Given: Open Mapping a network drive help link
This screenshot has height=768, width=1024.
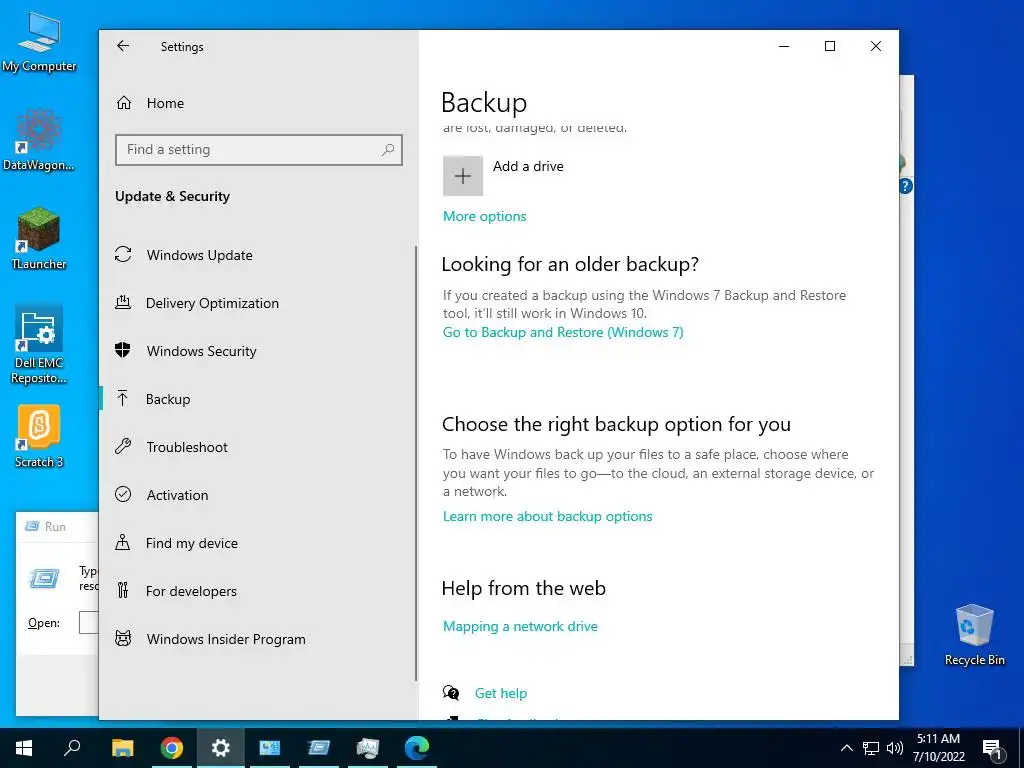Looking at the screenshot, I should 520,626.
